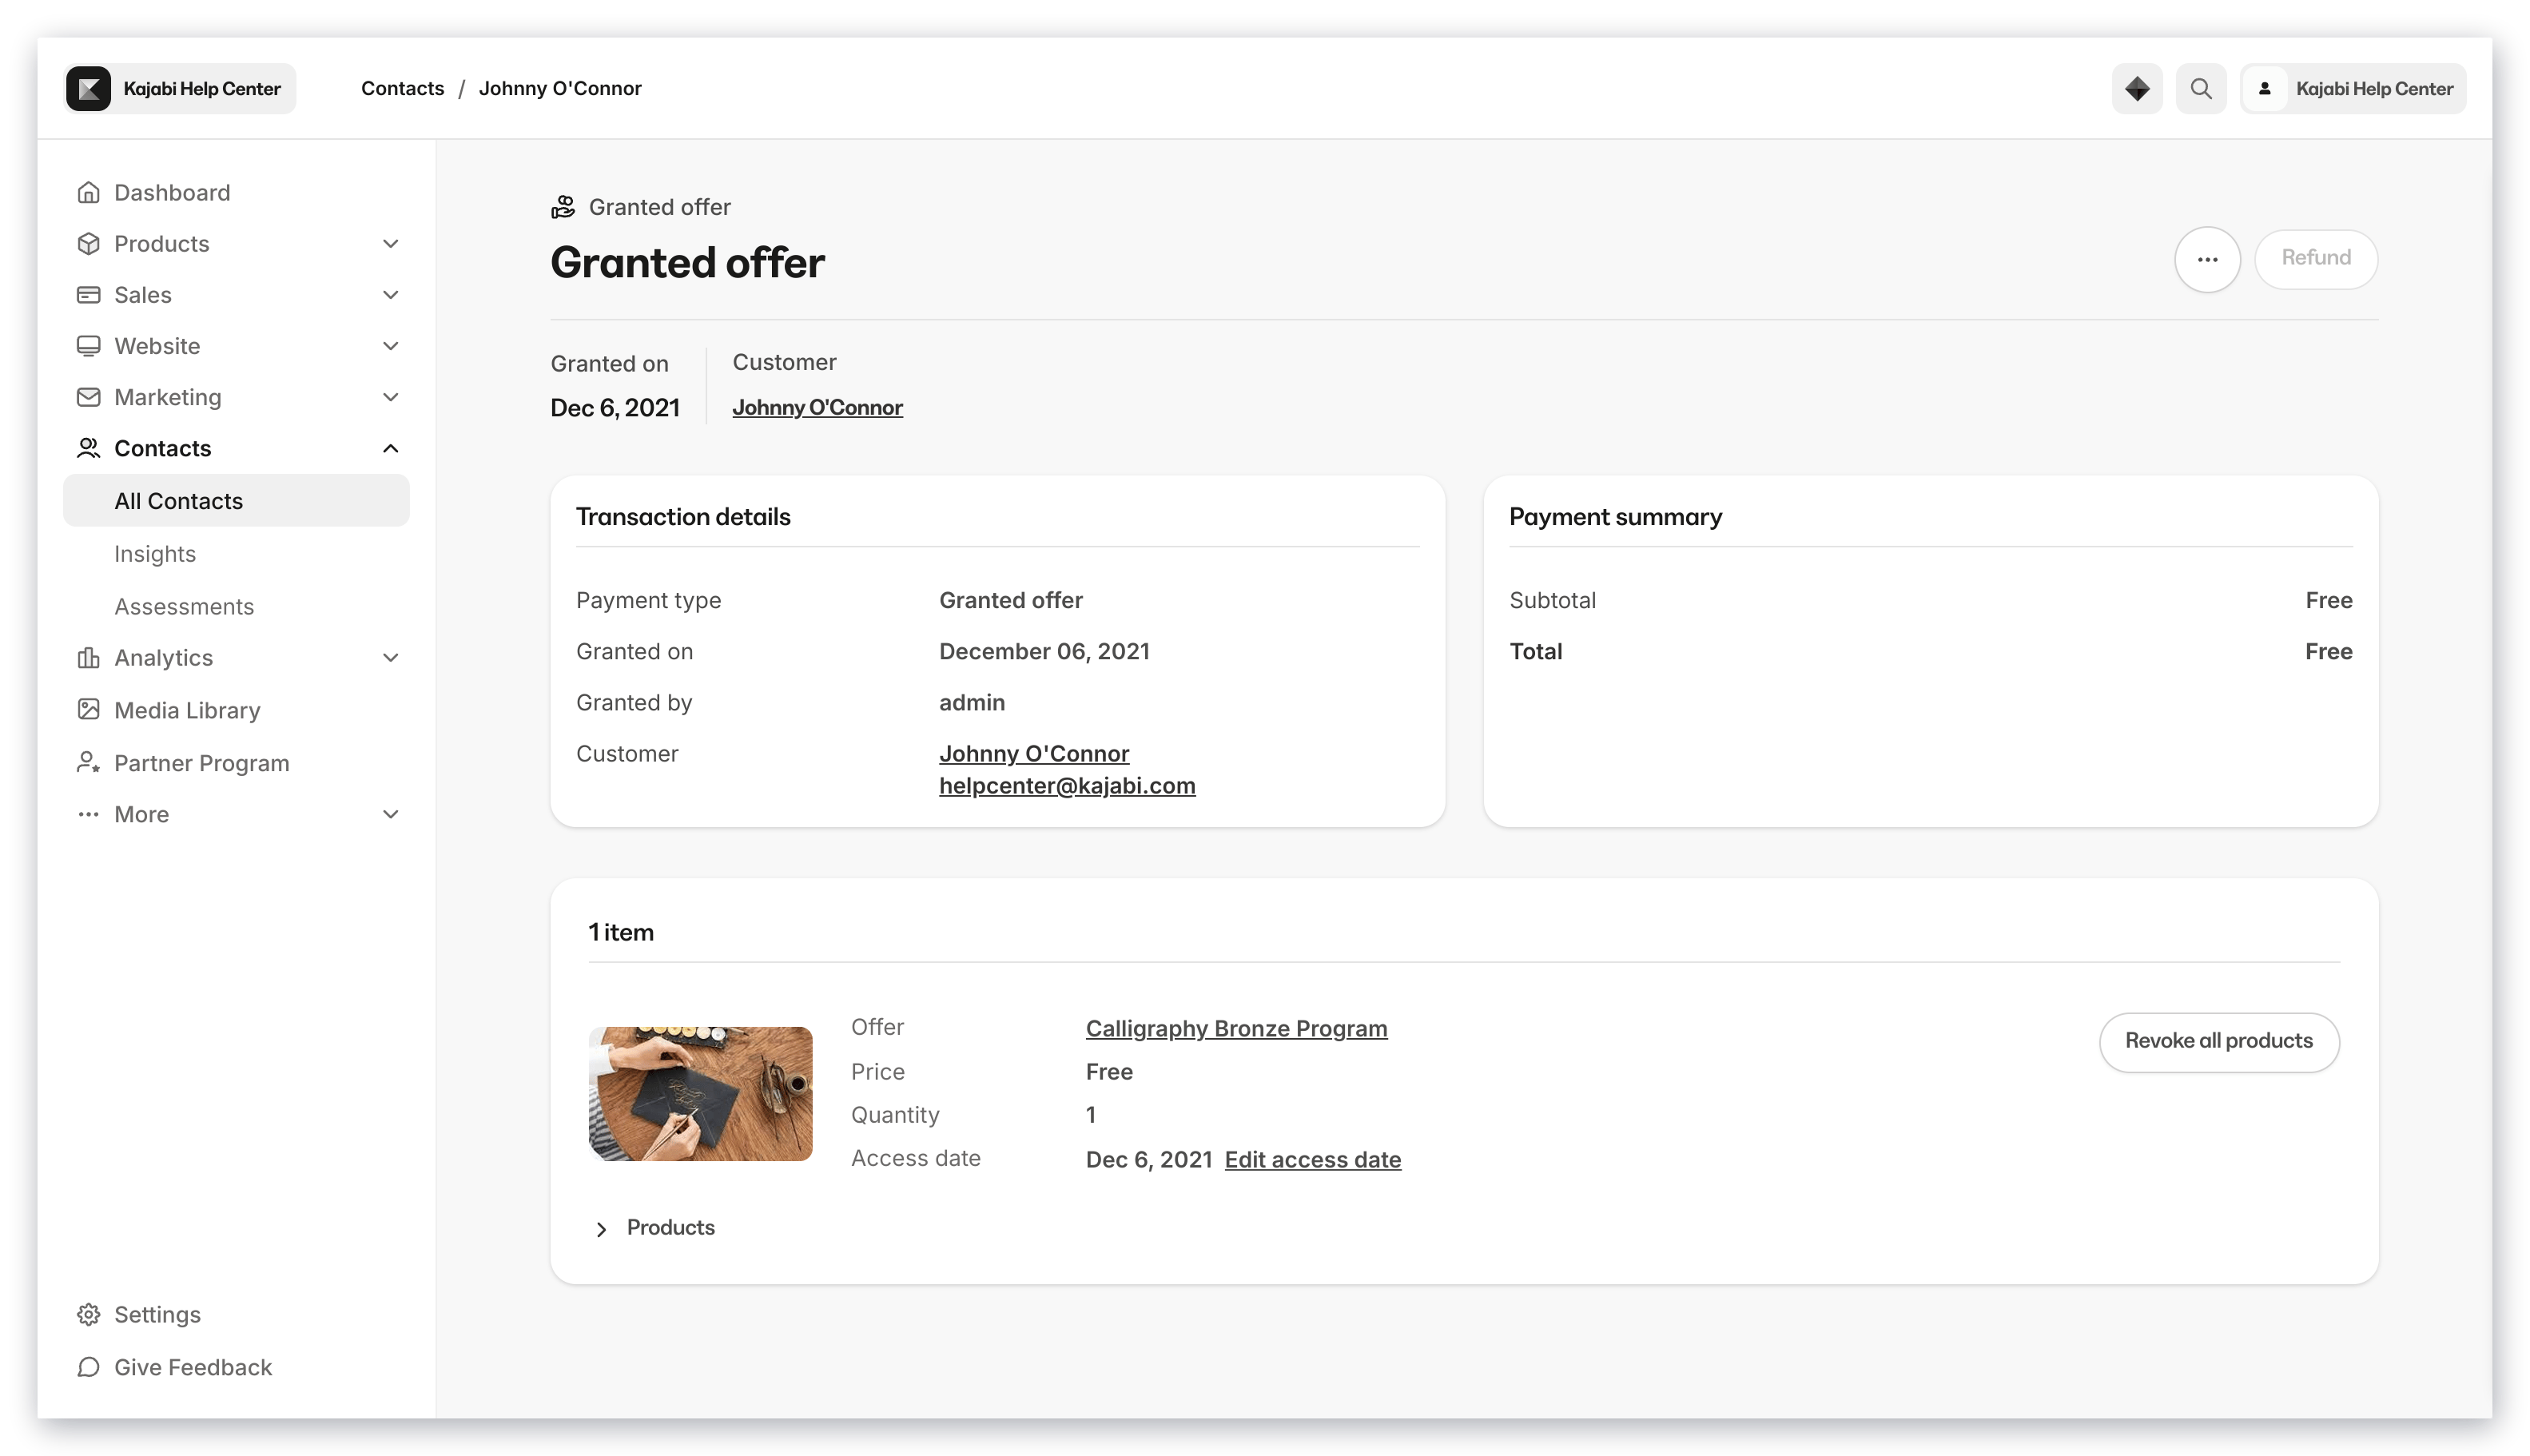Click the 'Payment summary' heading

tap(1615, 517)
